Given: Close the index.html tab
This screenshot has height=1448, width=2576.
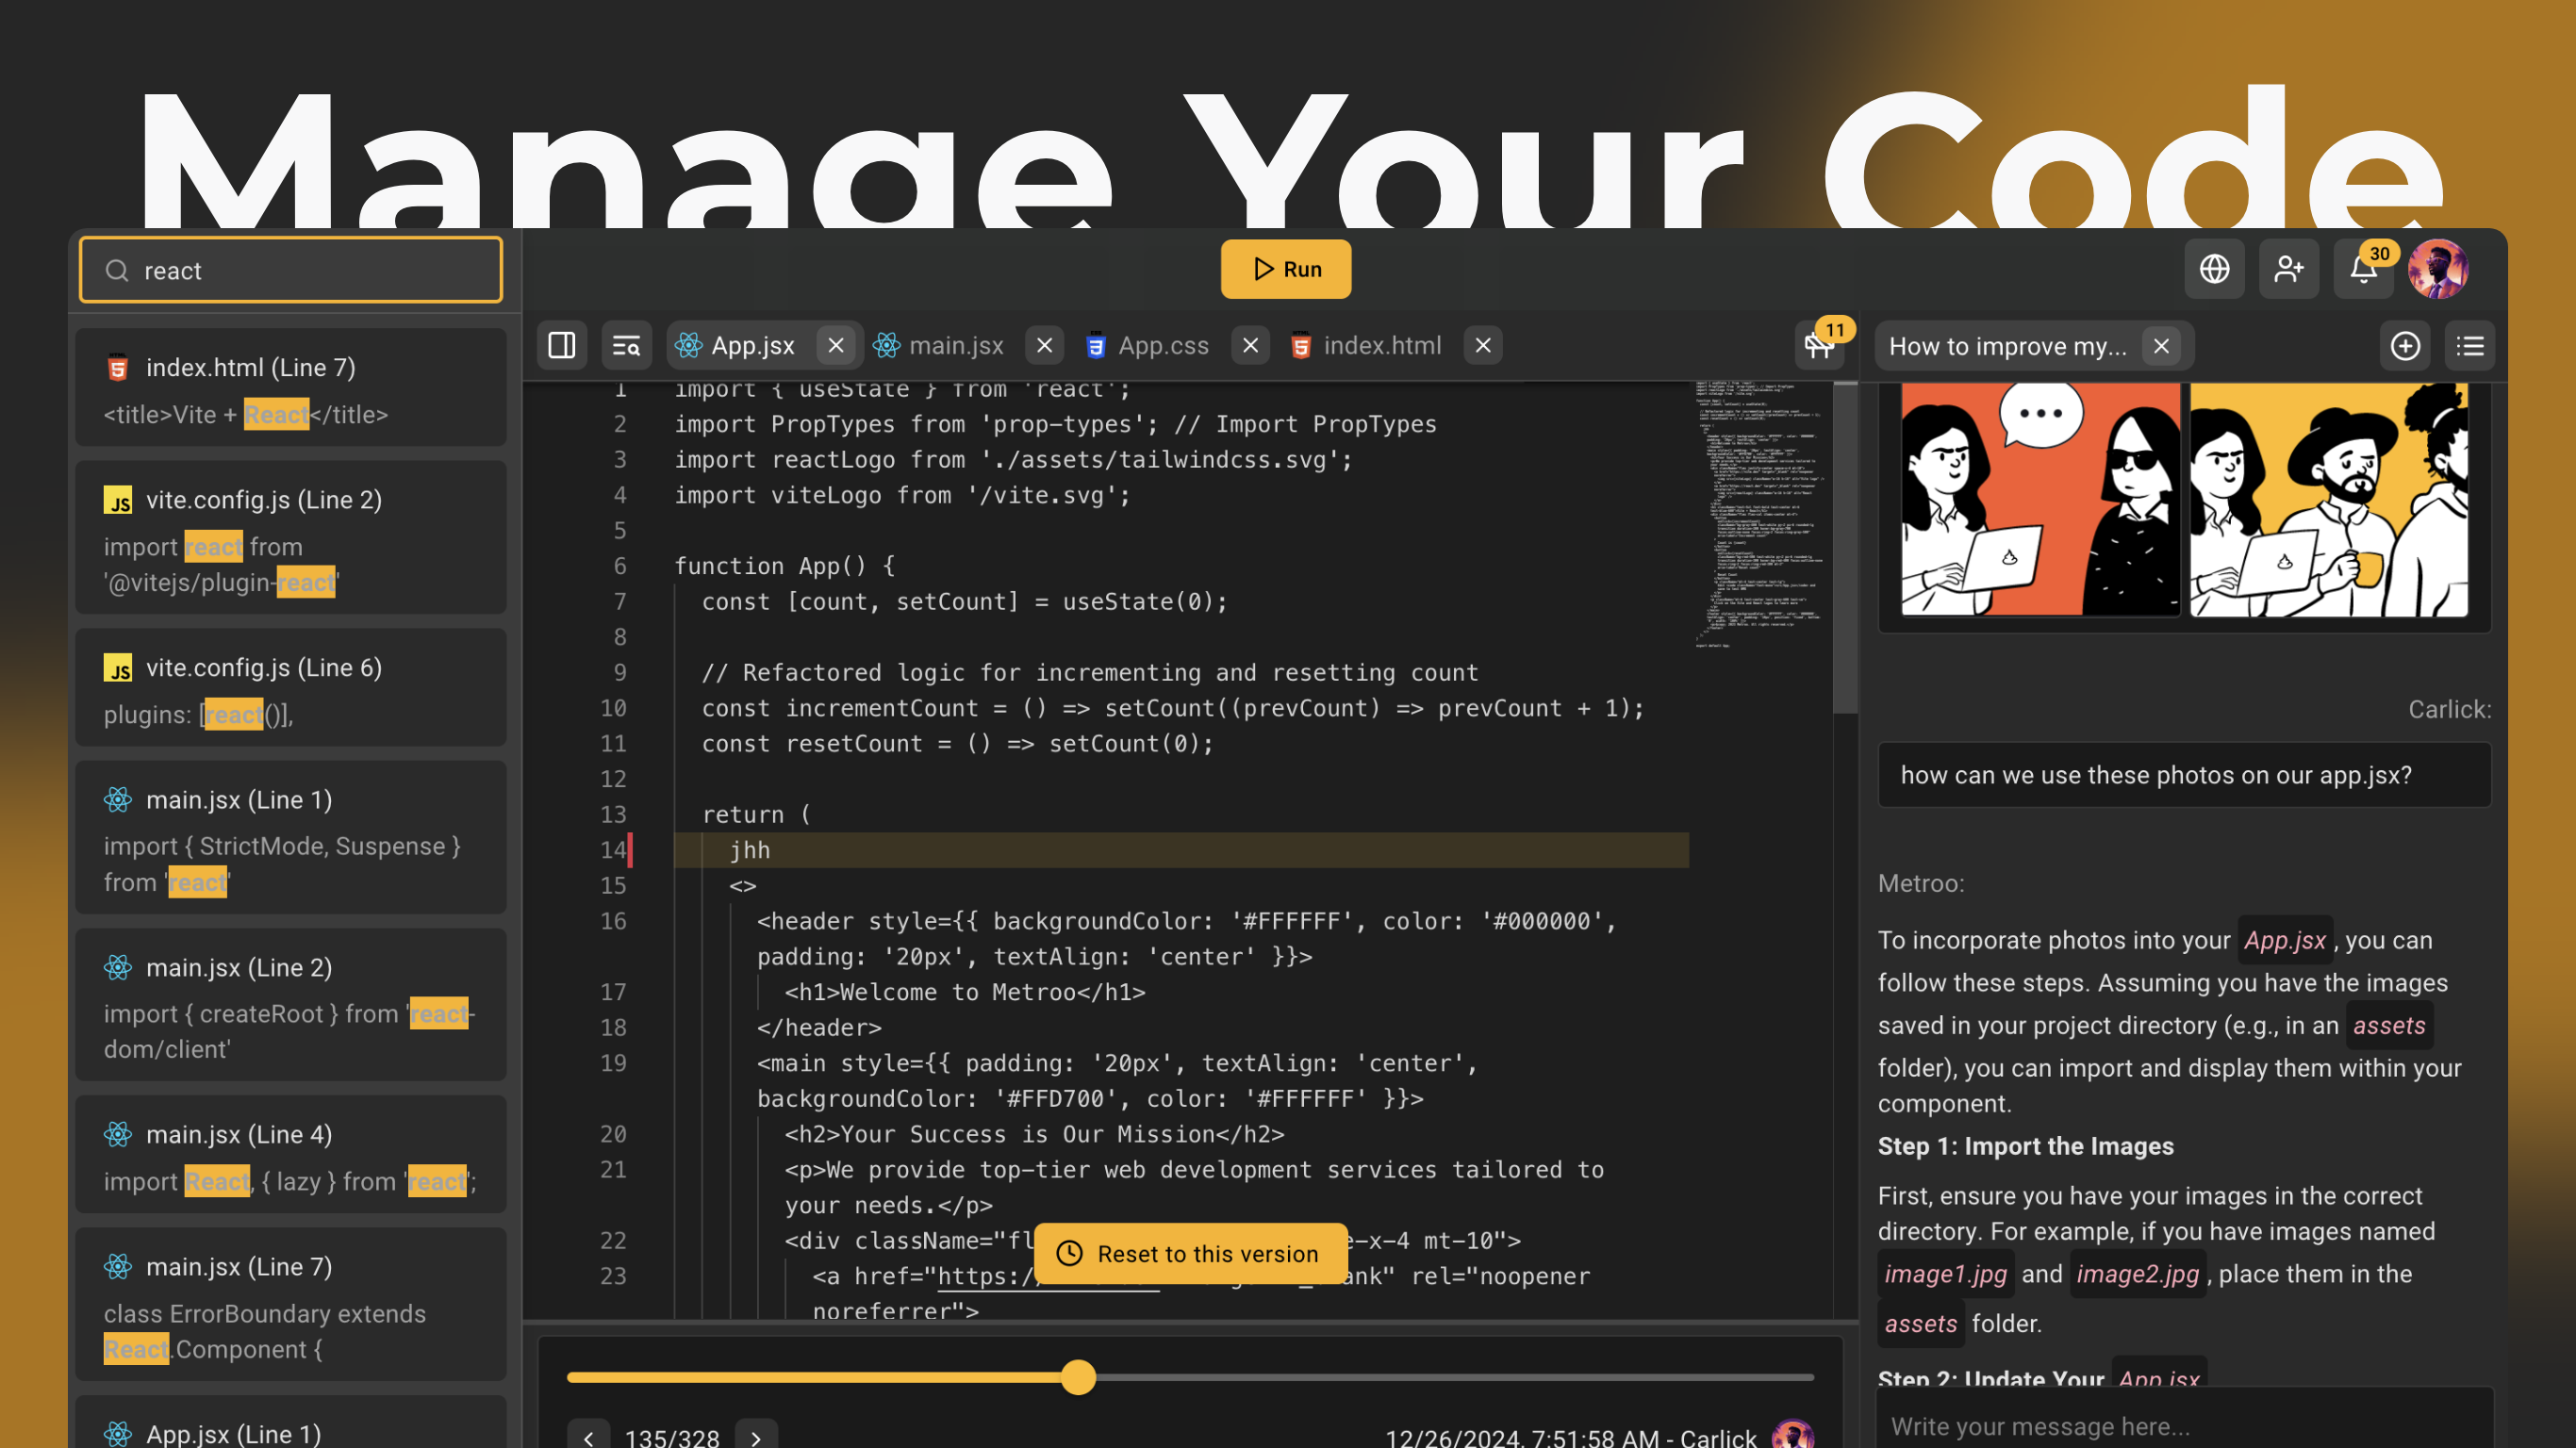Looking at the screenshot, I should tap(1483, 346).
